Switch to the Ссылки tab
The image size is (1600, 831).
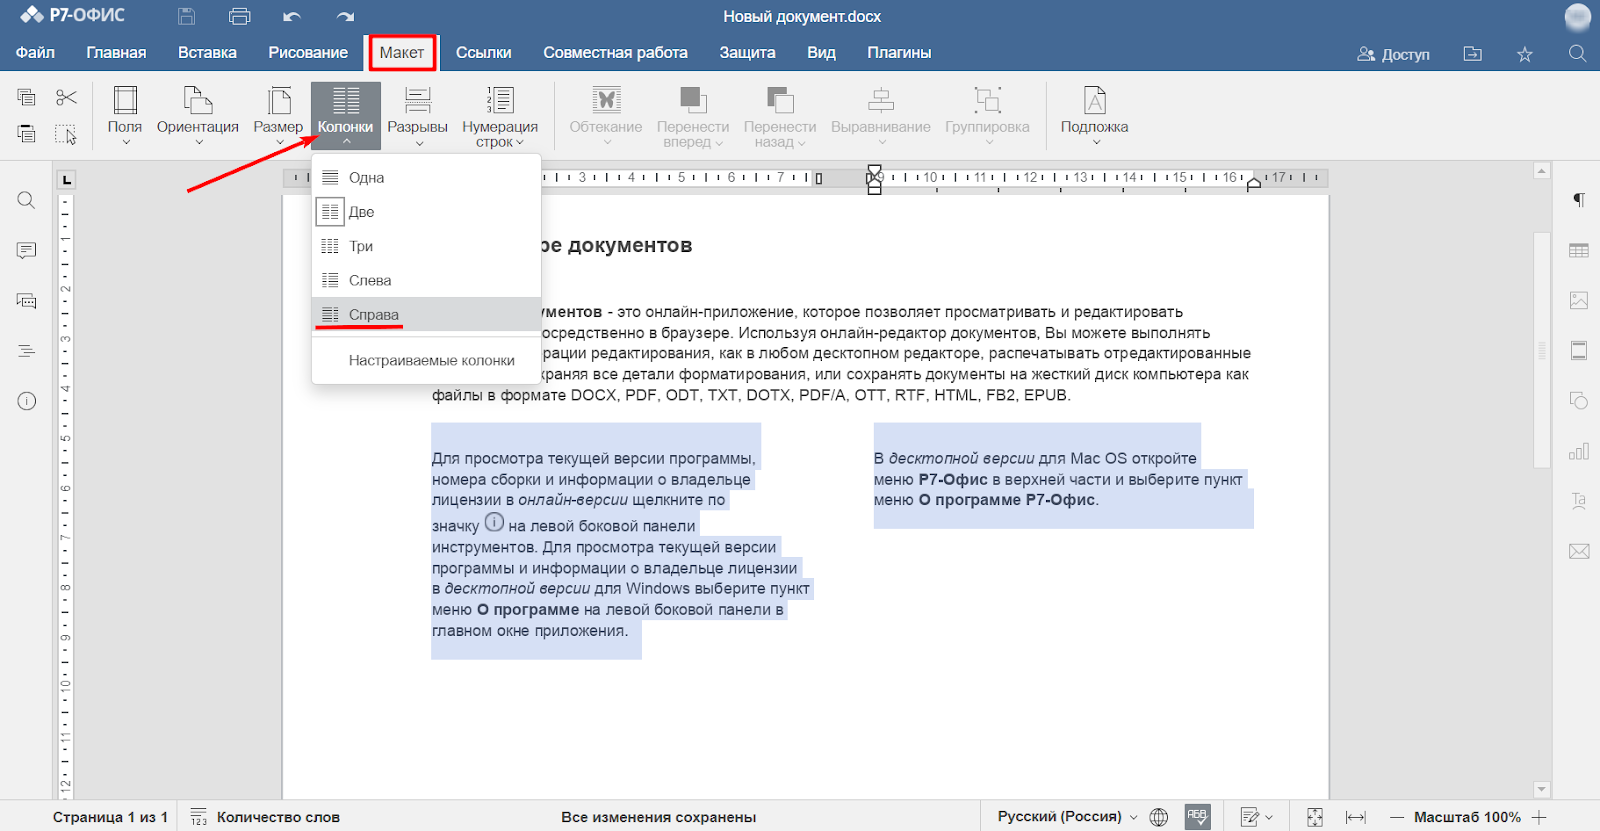click(484, 53)
